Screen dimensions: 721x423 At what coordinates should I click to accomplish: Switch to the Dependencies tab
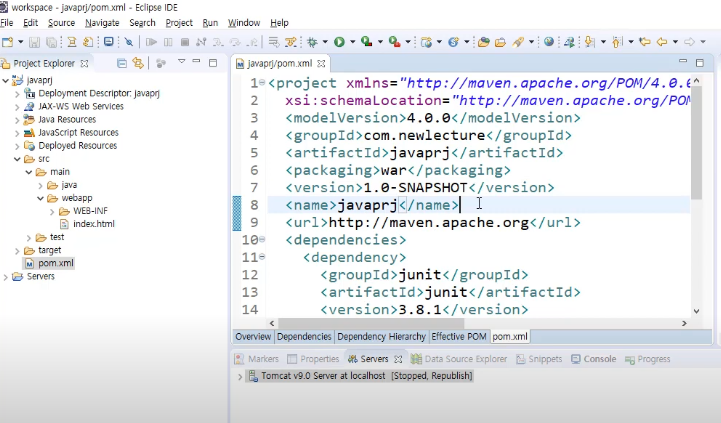pos(304,337)
